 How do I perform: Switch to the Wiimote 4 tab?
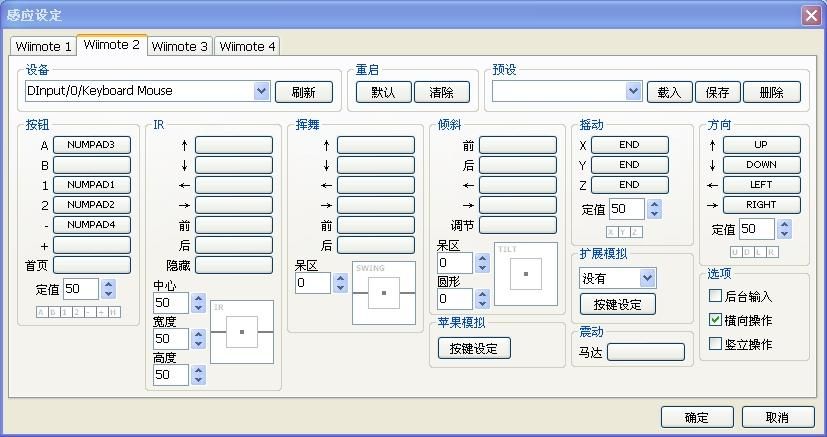click(247, 46)
